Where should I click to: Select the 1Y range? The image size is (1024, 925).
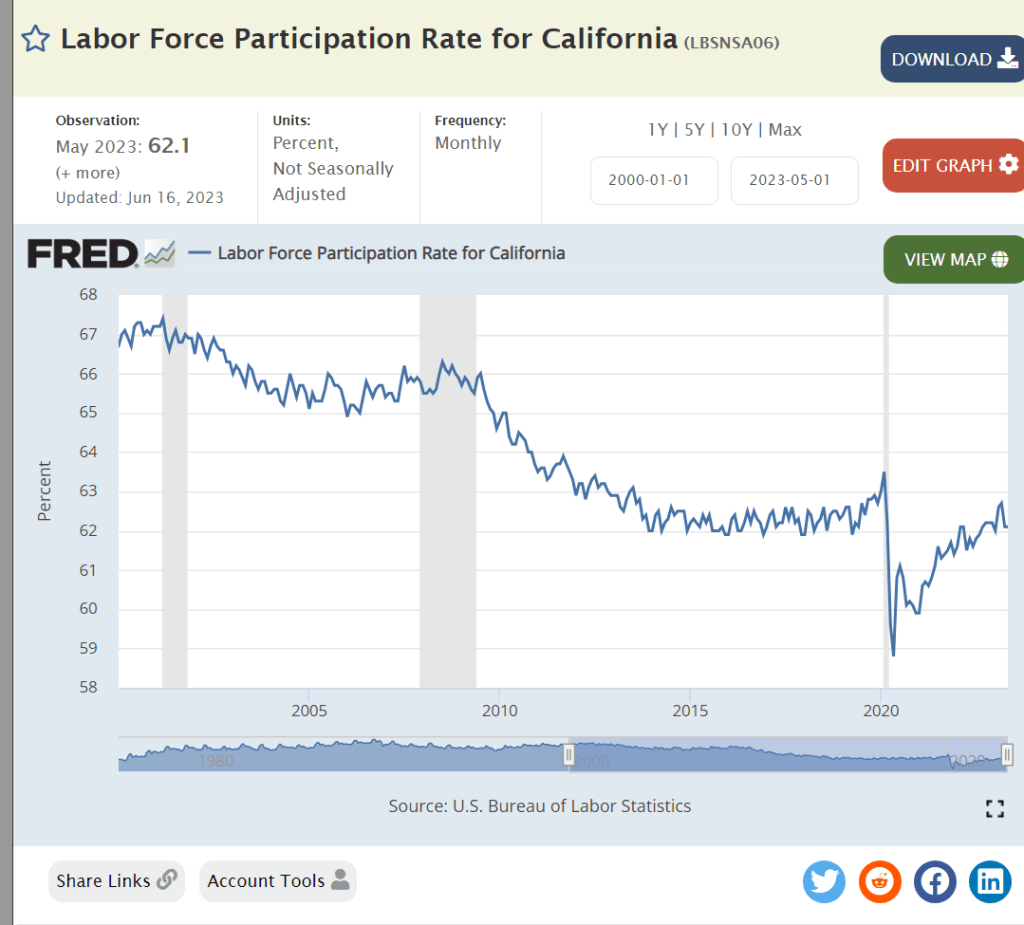(658, 129)
